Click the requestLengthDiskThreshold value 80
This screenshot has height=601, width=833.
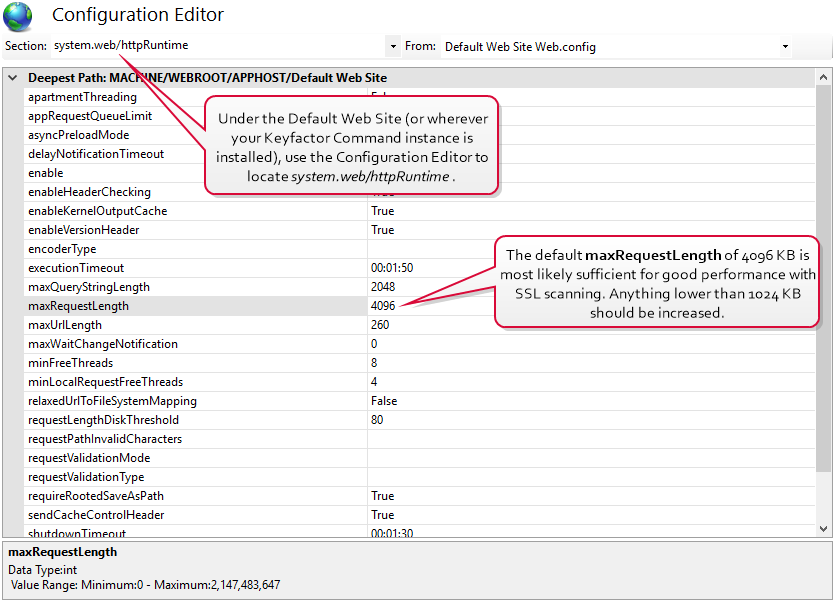[377, 420]
